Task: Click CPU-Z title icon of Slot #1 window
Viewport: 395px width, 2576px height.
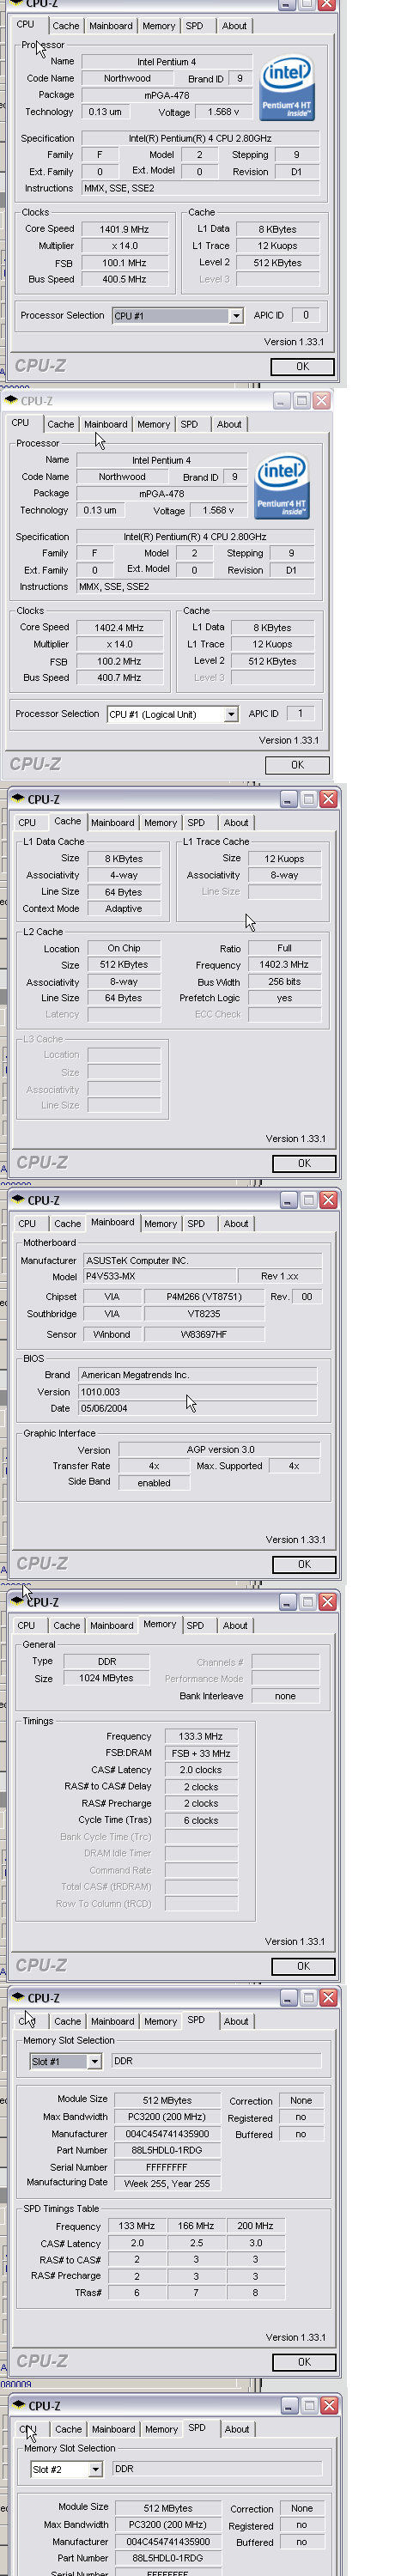Action: coord(18,1997)
